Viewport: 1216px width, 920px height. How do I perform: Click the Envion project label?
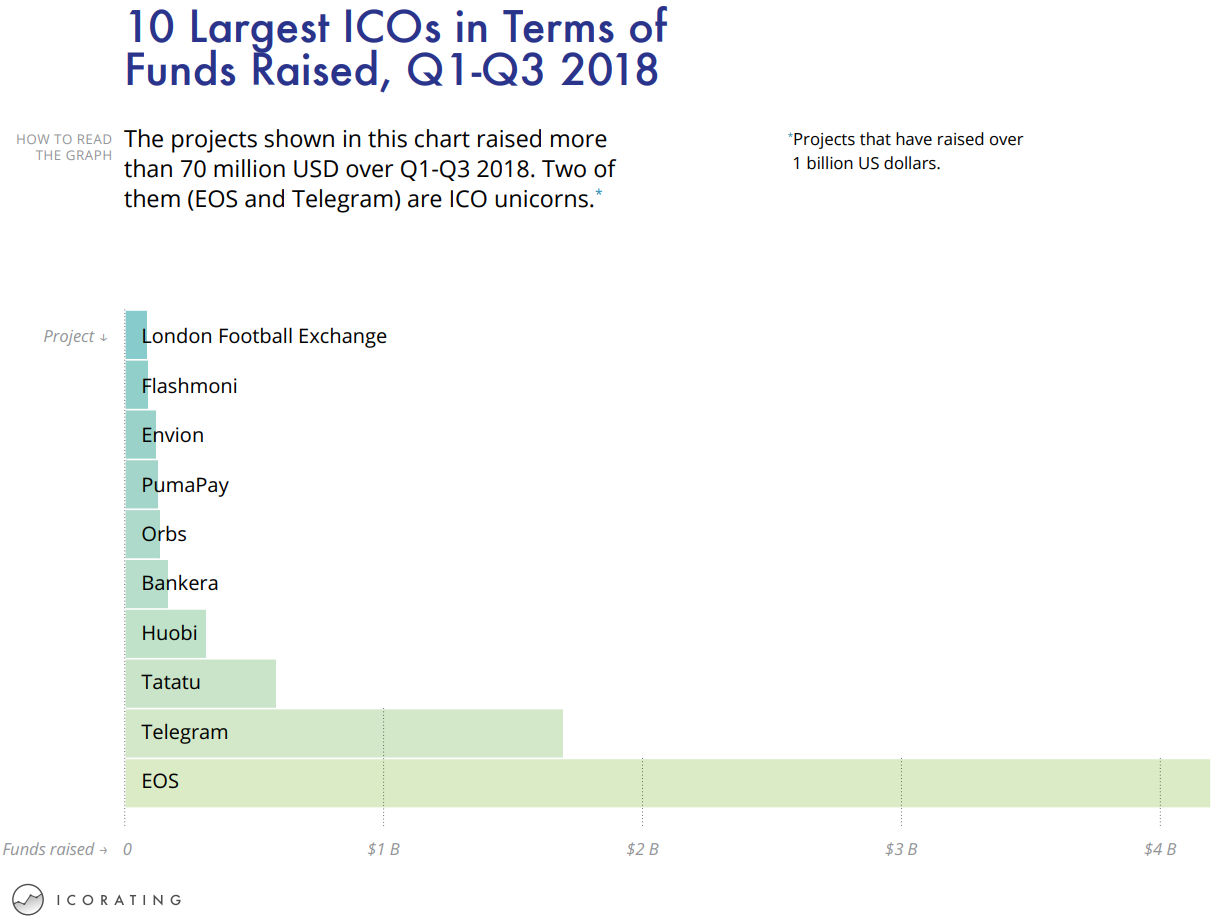(x=173, y=435)
